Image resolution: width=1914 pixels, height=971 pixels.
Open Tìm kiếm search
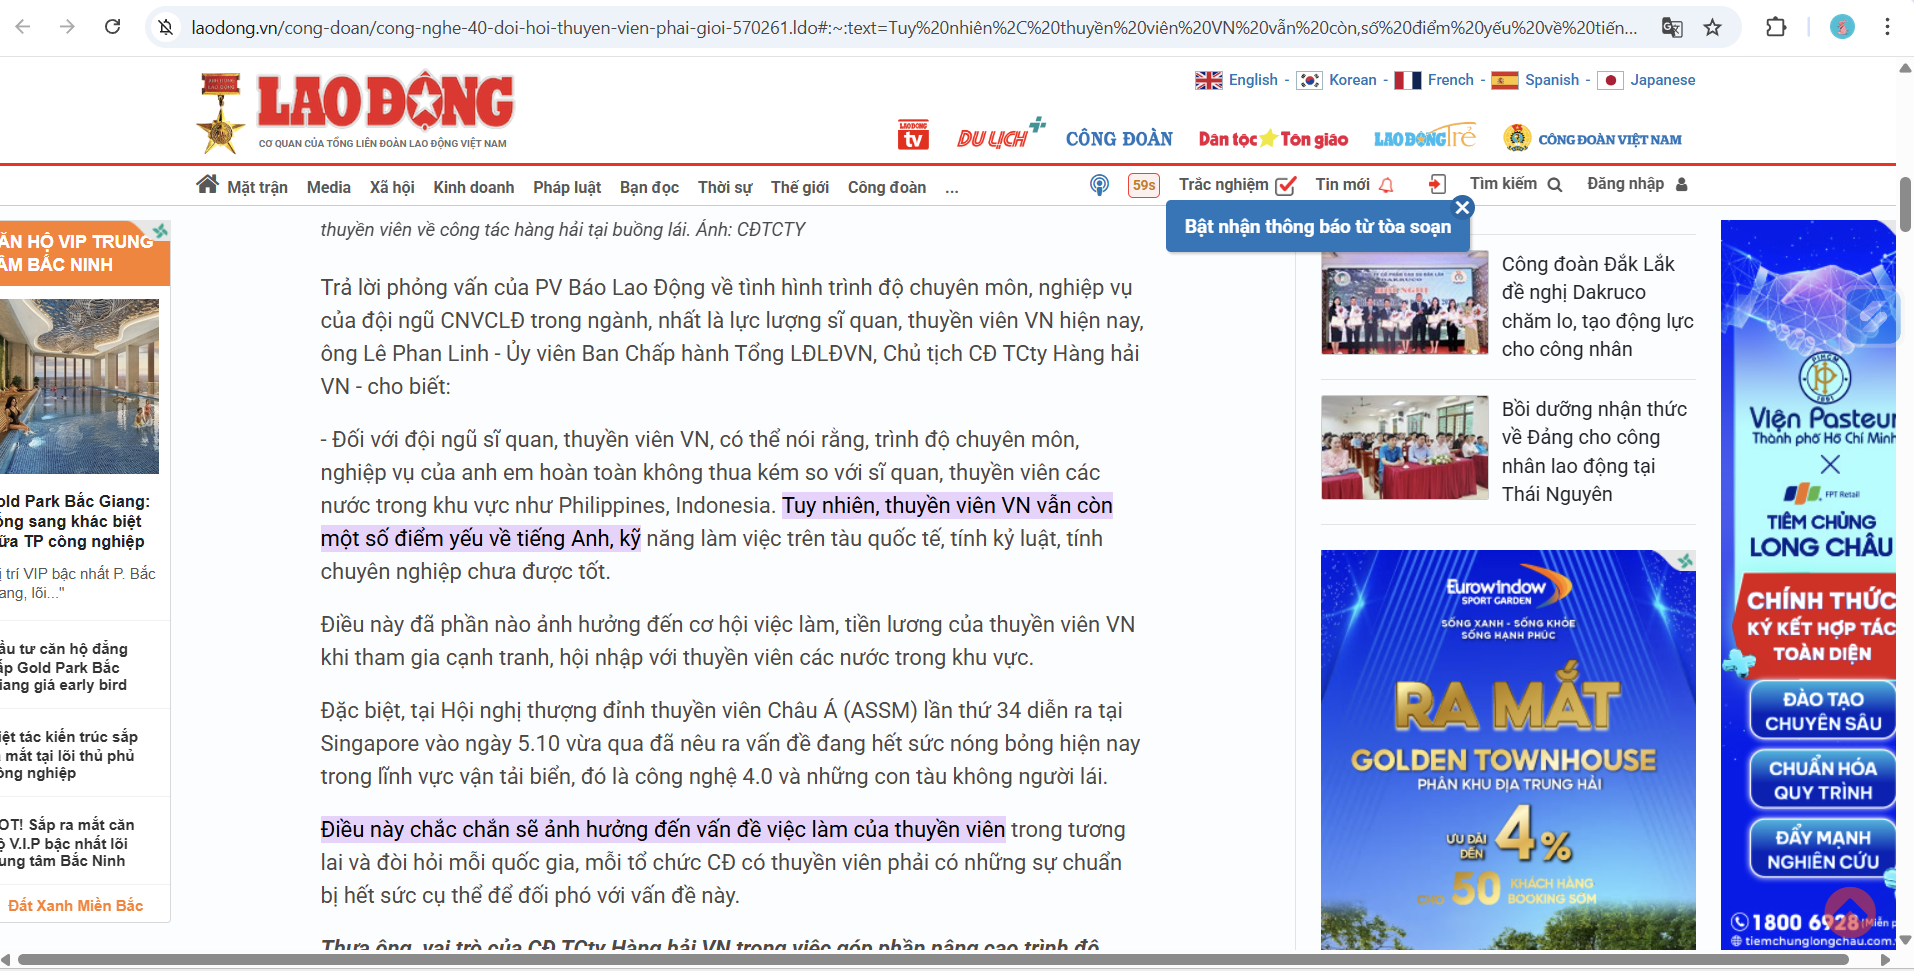pos(1515,184)
